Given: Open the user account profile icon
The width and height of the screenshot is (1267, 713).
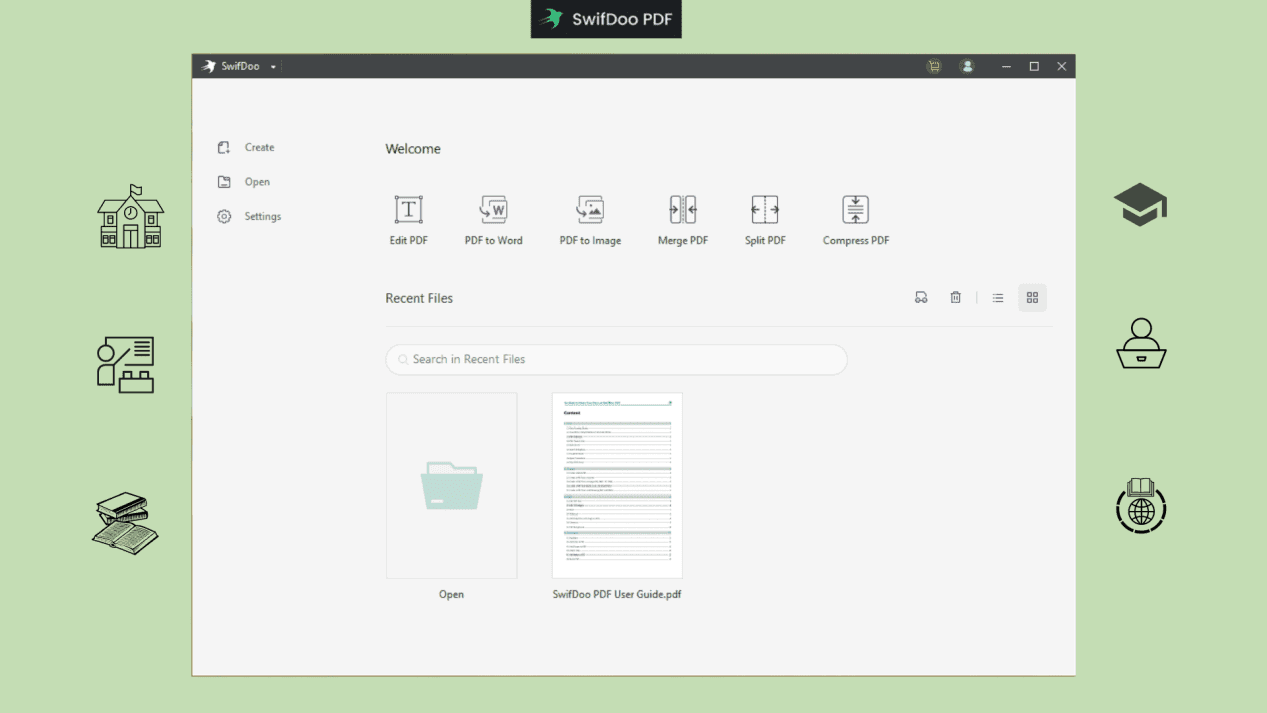Looking at the screenshot, I should tap(967, 66).
